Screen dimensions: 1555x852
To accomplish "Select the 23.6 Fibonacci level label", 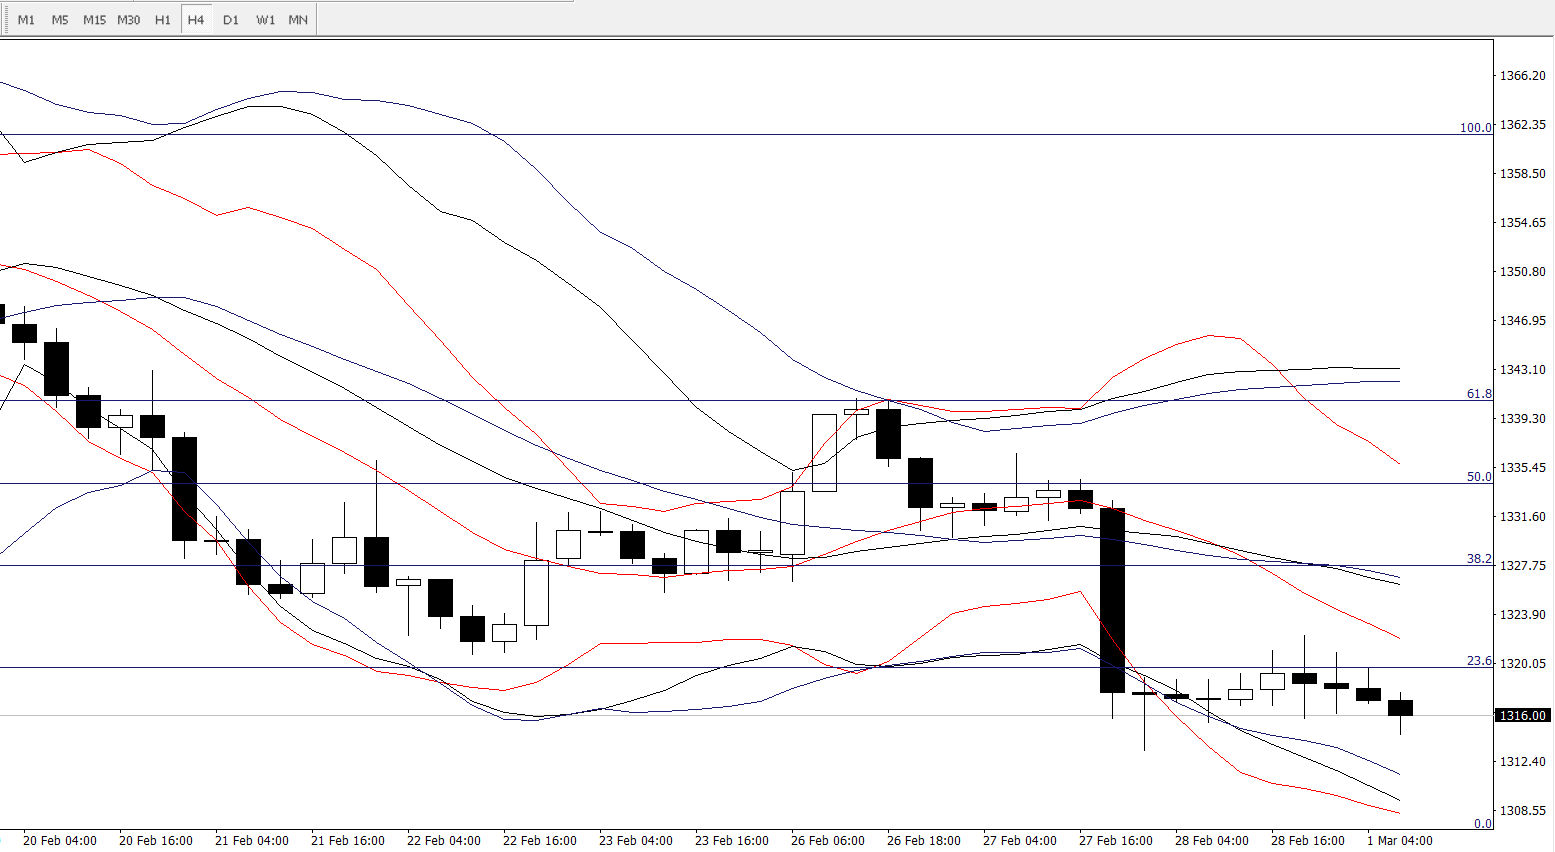I will tap(1479, 661).
